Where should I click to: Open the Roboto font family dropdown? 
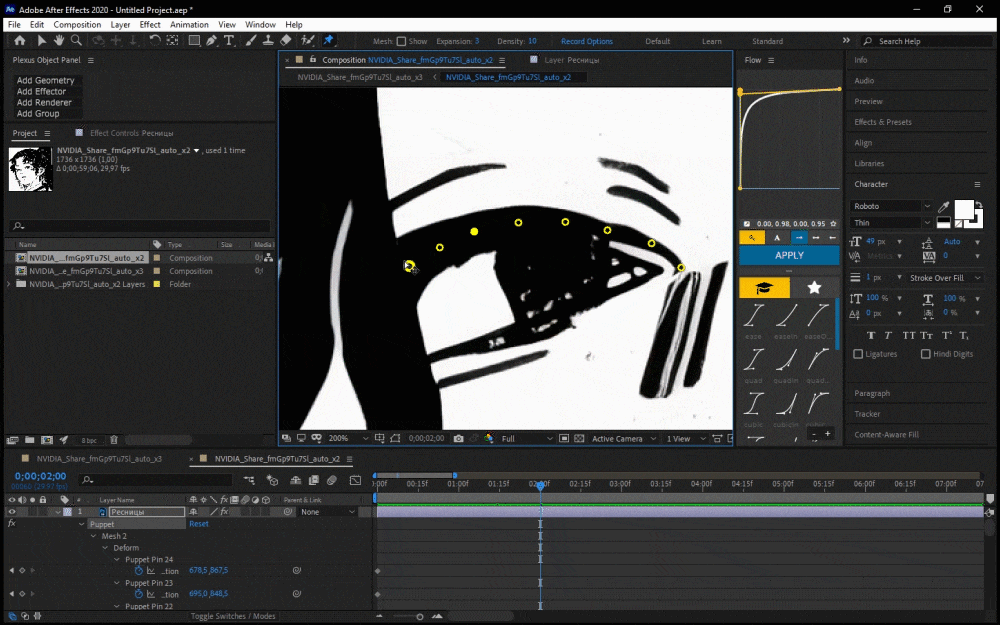click(x=891, y=206)
